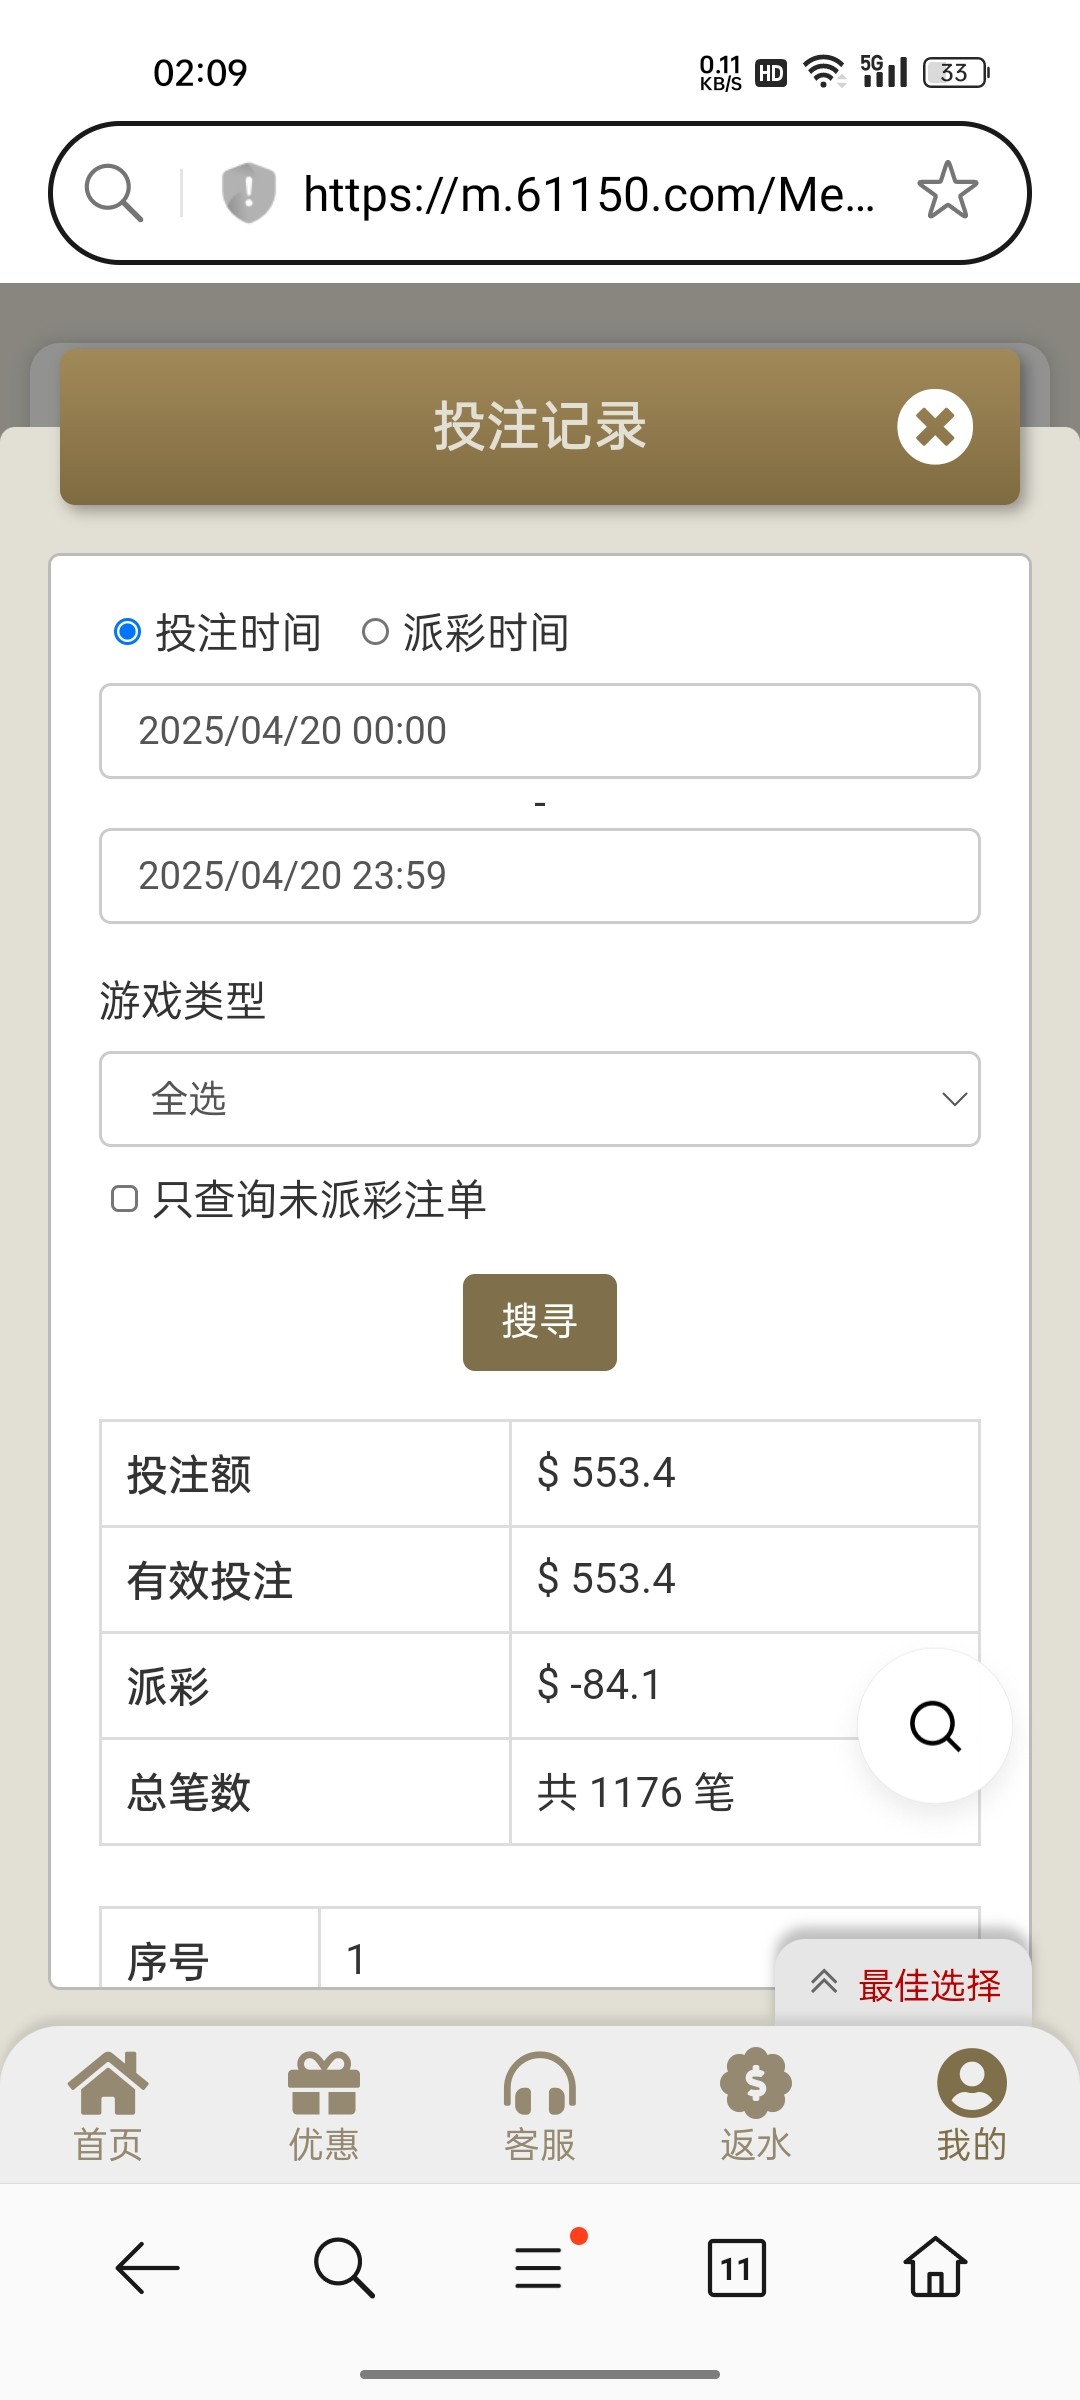Open browser tabs switcher showing 11
Screen dimensions: 1080x2400
[x=736, y=2268]
